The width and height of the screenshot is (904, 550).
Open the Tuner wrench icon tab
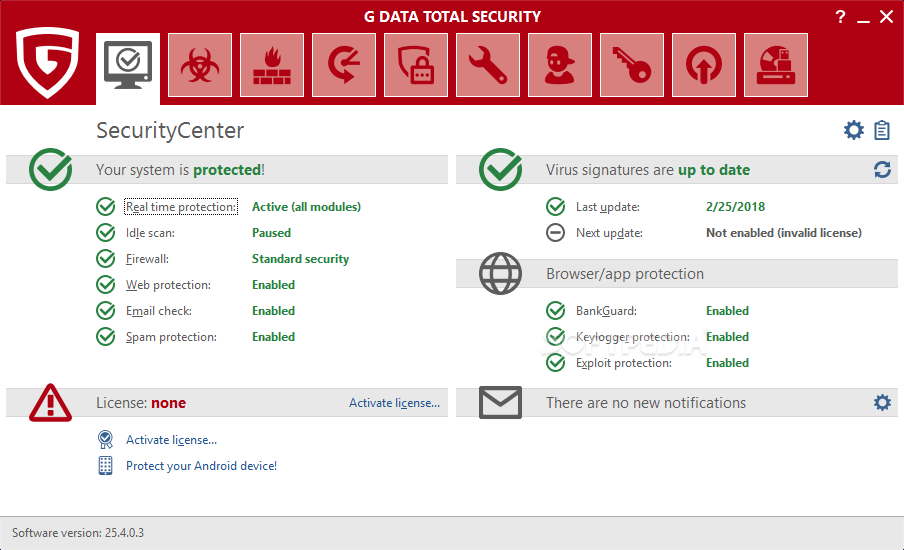pos(488,65)
